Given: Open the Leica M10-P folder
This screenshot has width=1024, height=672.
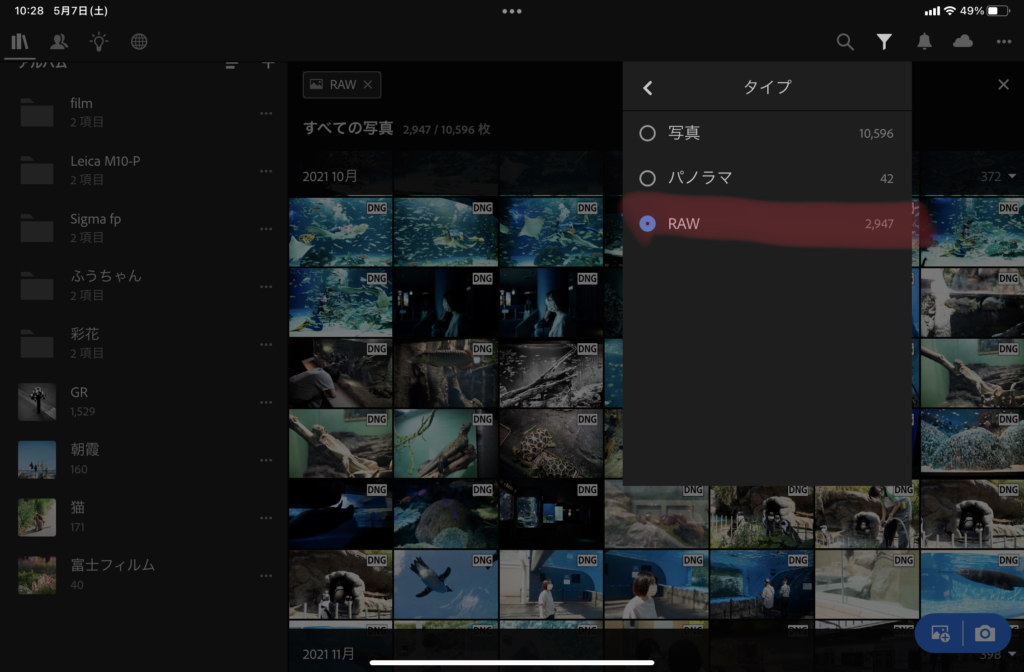Looking at the screenshot, I should click(144, 170).
